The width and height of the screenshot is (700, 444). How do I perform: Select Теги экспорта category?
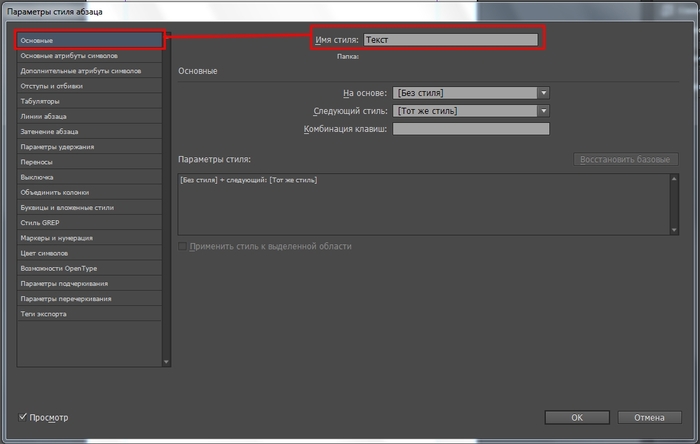point(89,314)
